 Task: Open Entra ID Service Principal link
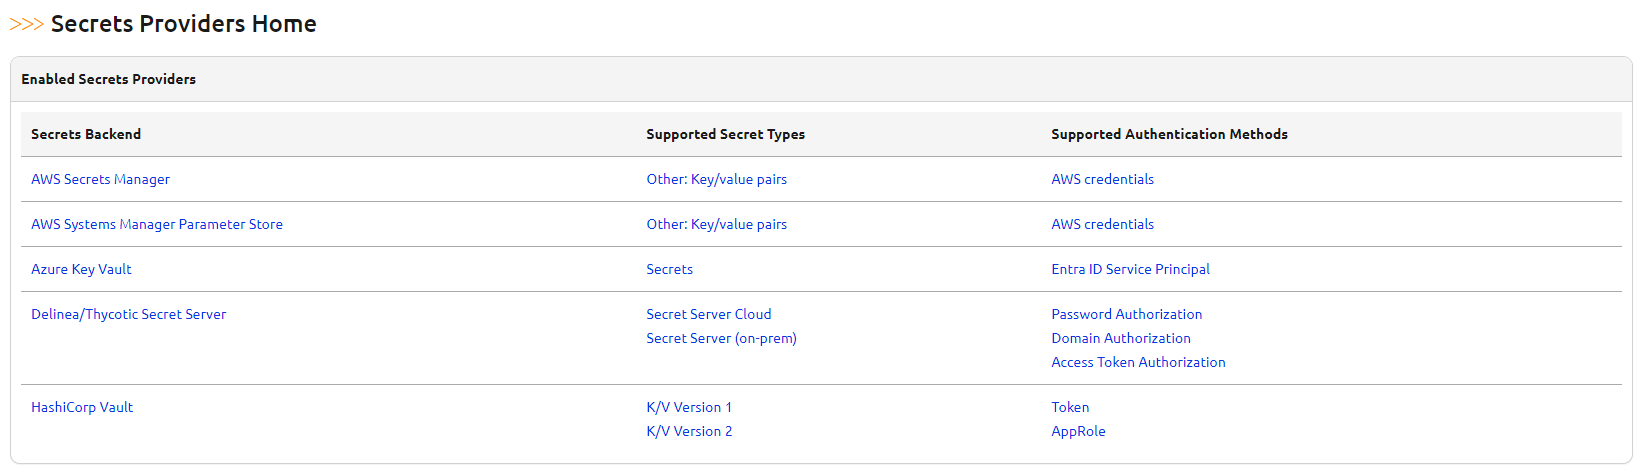pyautogui.click(x=1130, y=269)
